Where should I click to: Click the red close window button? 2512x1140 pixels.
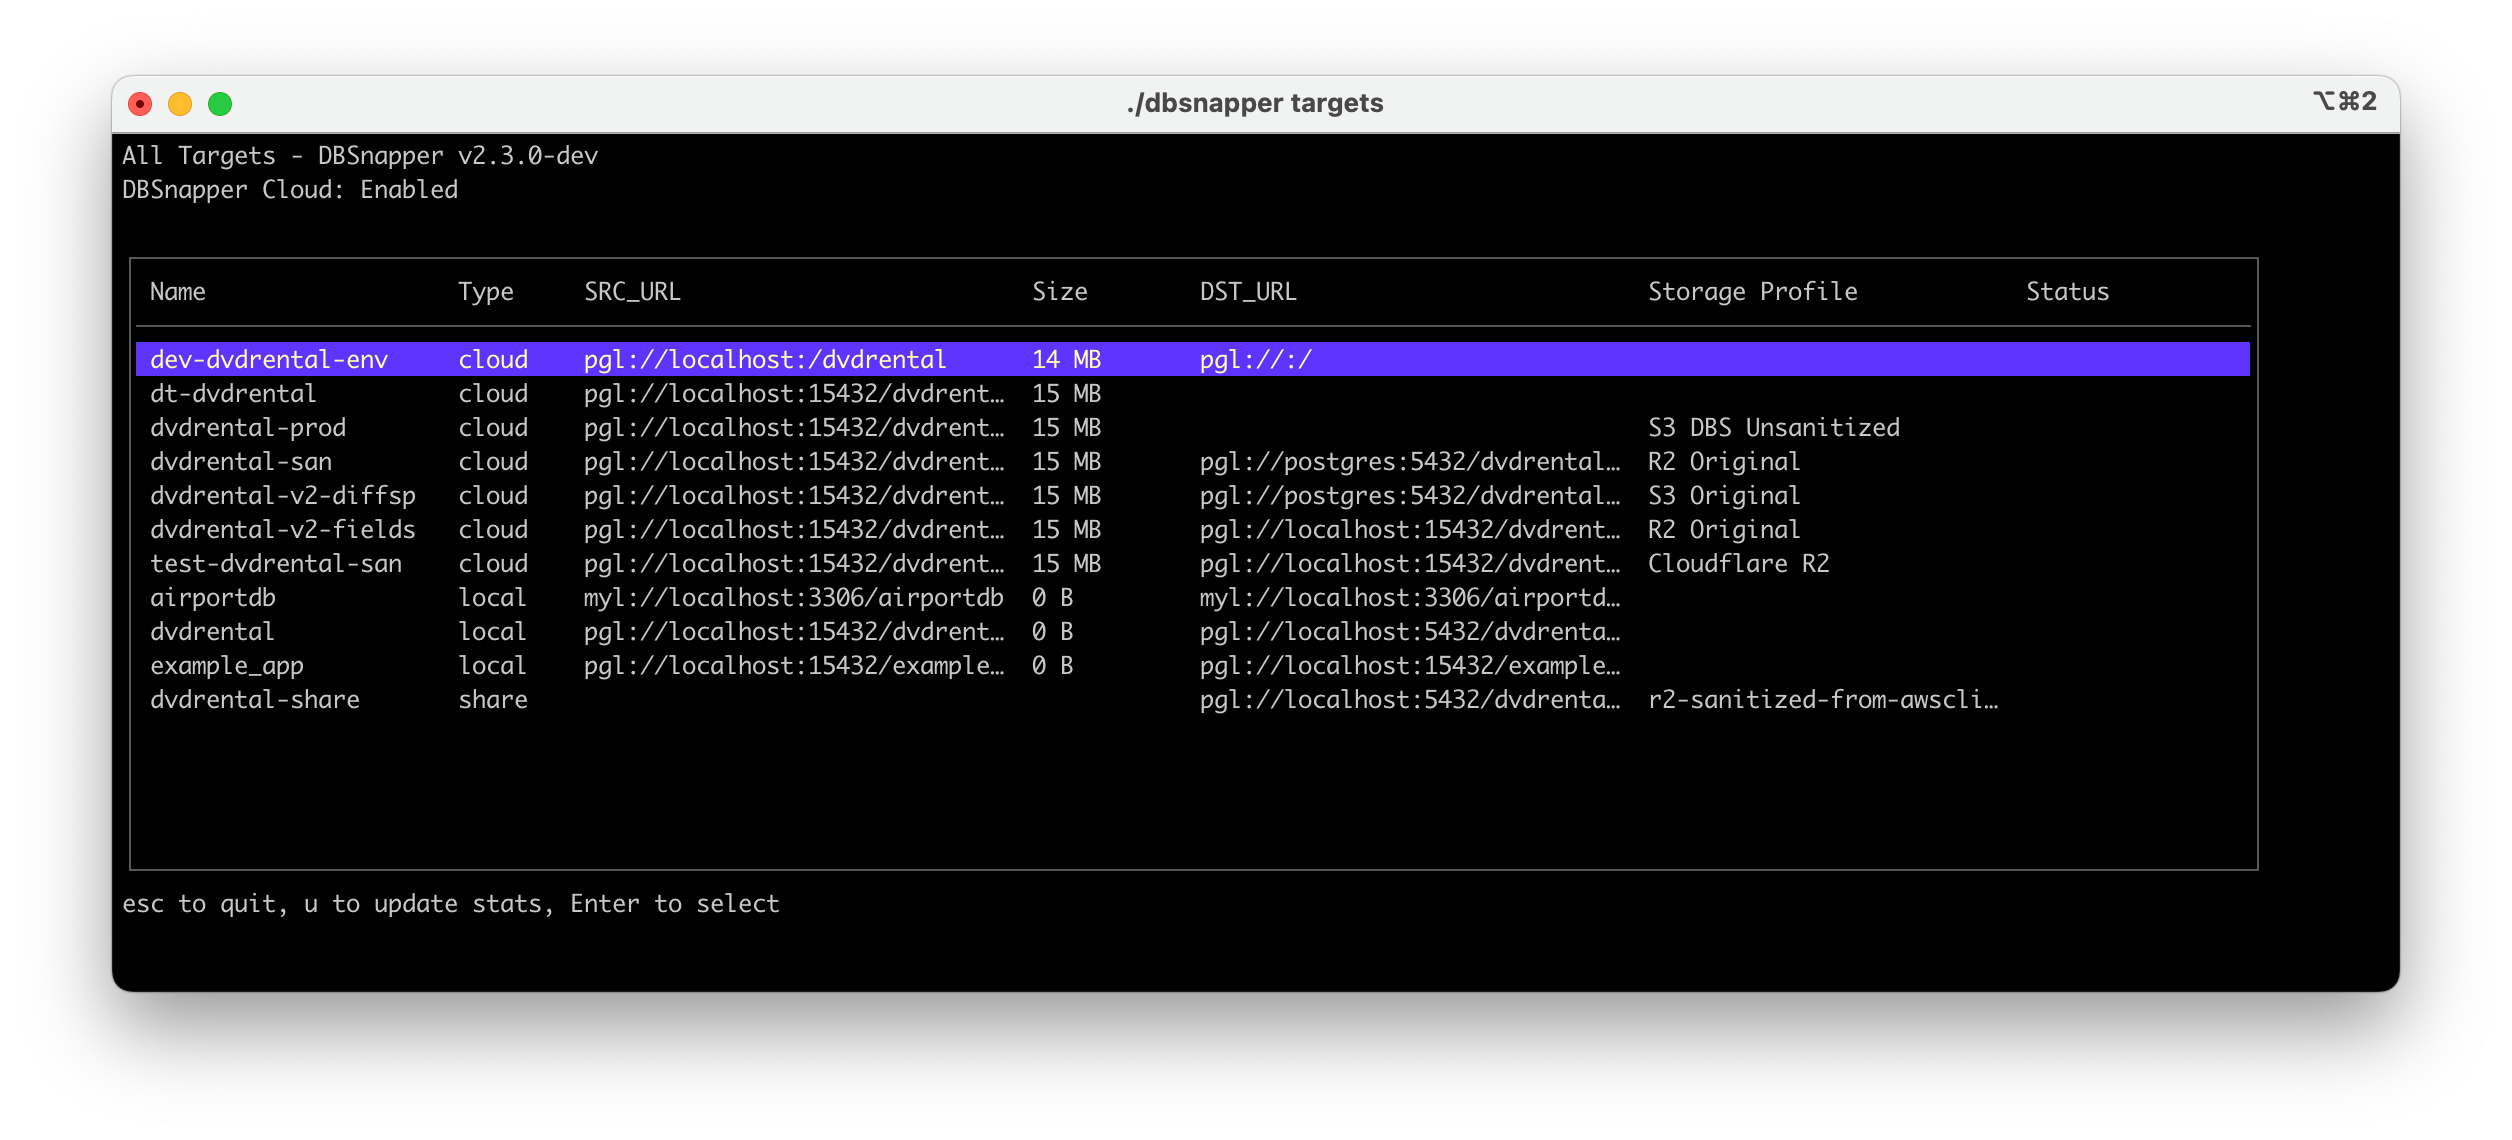140,104
